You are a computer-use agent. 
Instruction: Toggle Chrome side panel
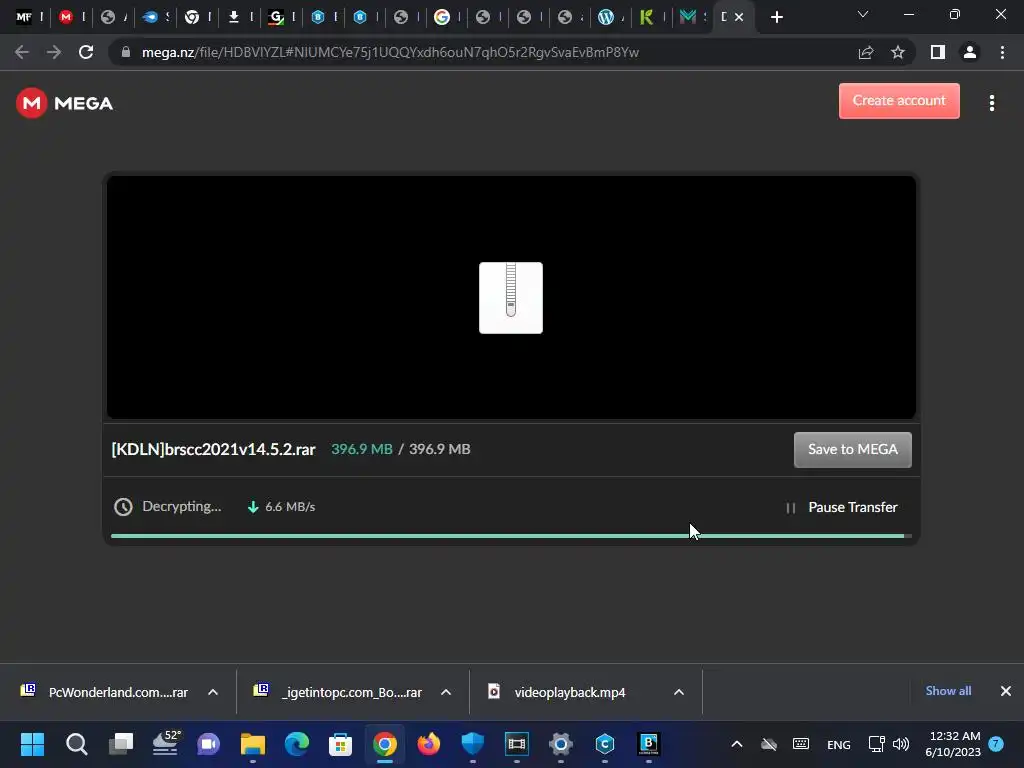pos(938,52)
